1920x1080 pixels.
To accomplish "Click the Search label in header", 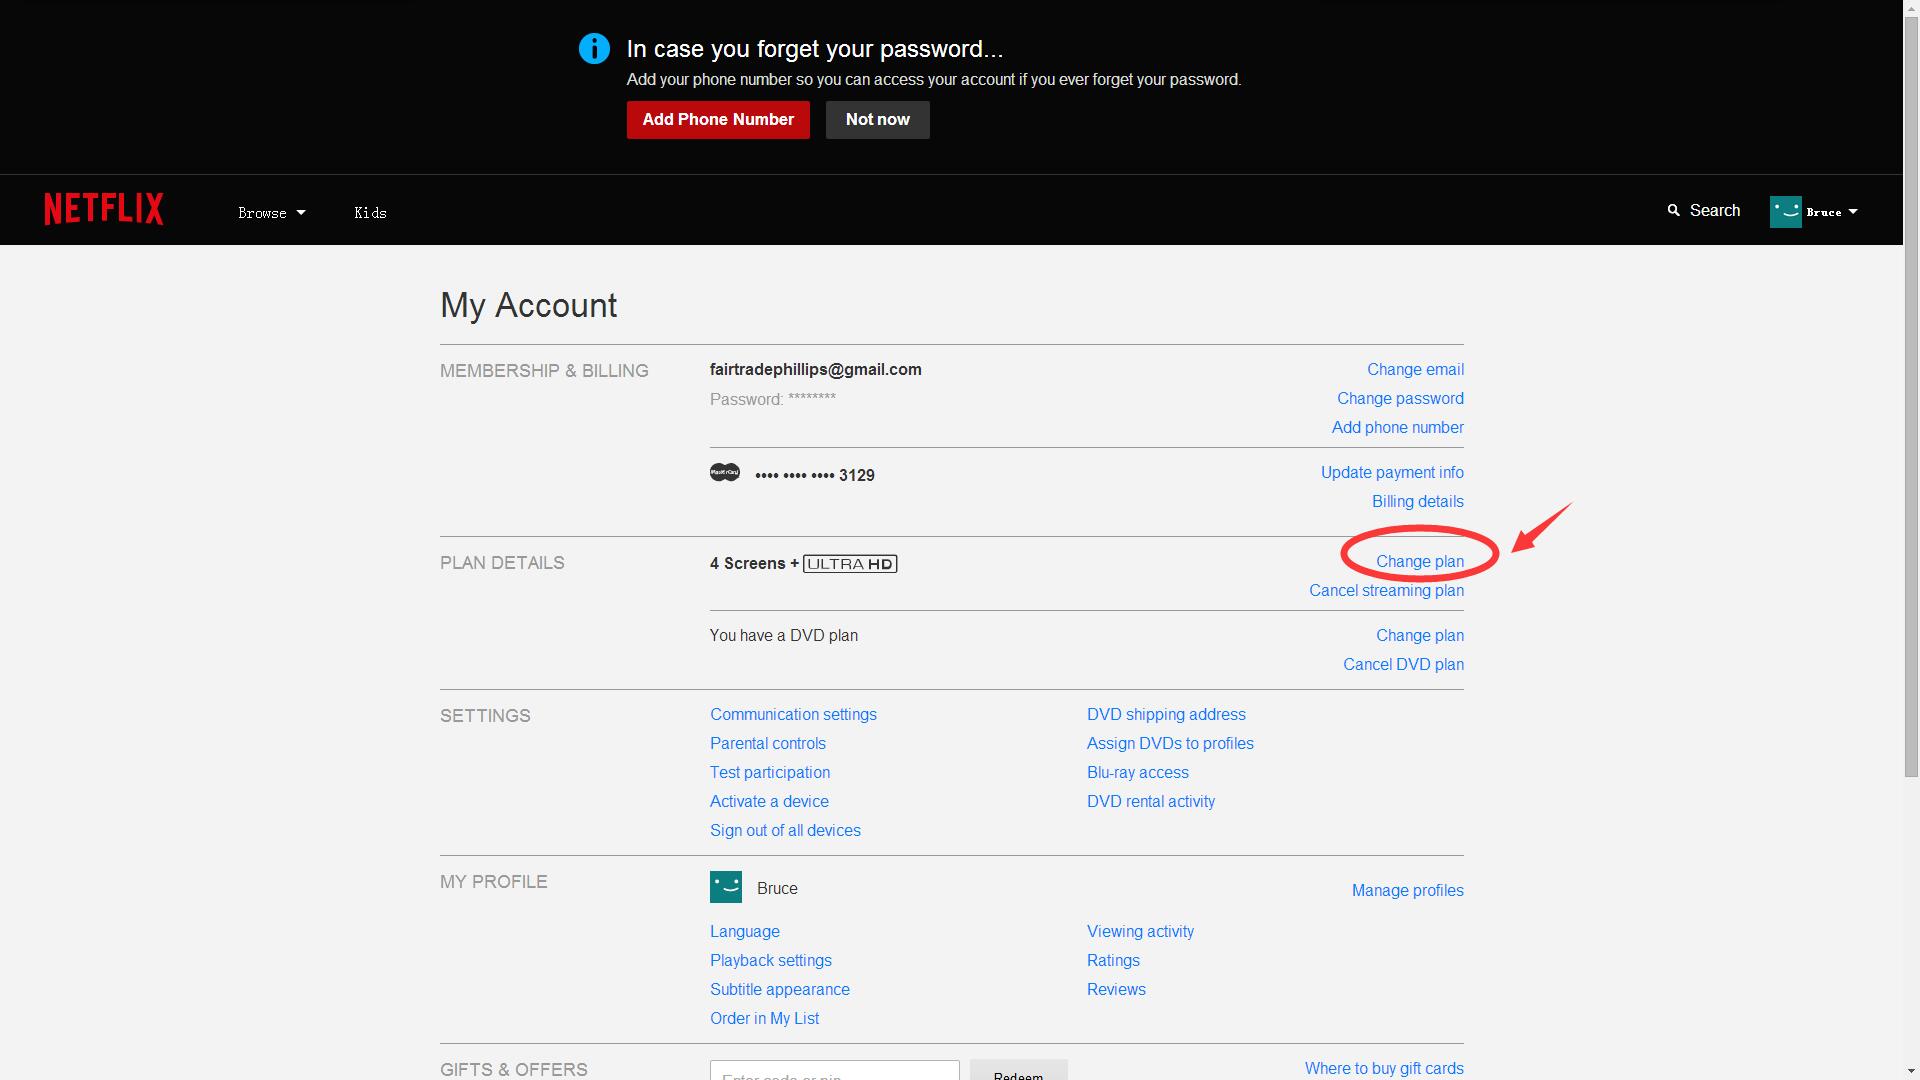I will tap(1715, 210).
